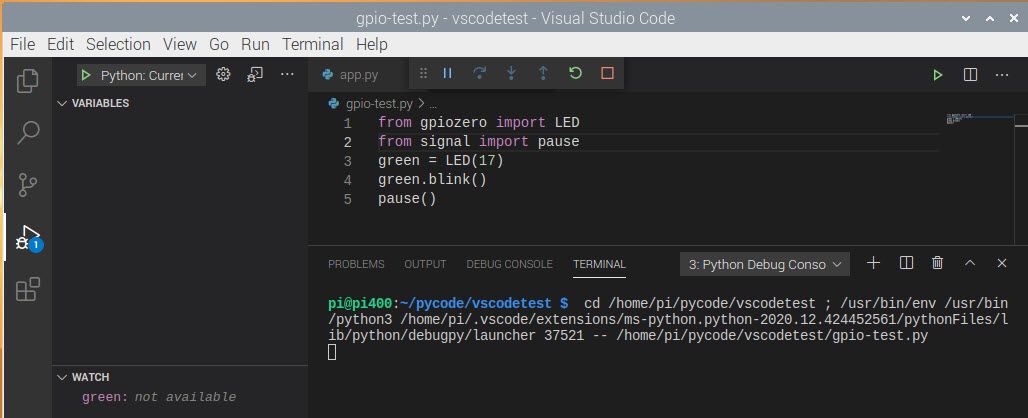
Task: Split the editor to the right
Action: pos(970,75)
